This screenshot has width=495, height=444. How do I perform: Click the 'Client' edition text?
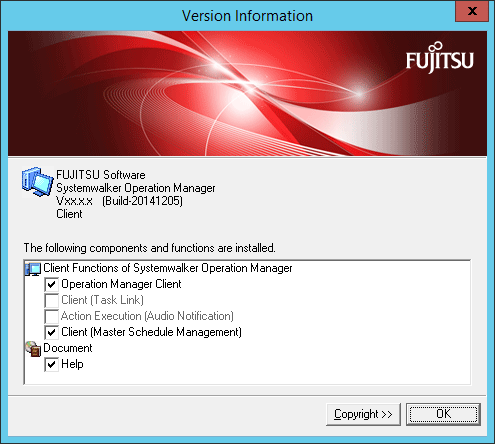[69, 214]
